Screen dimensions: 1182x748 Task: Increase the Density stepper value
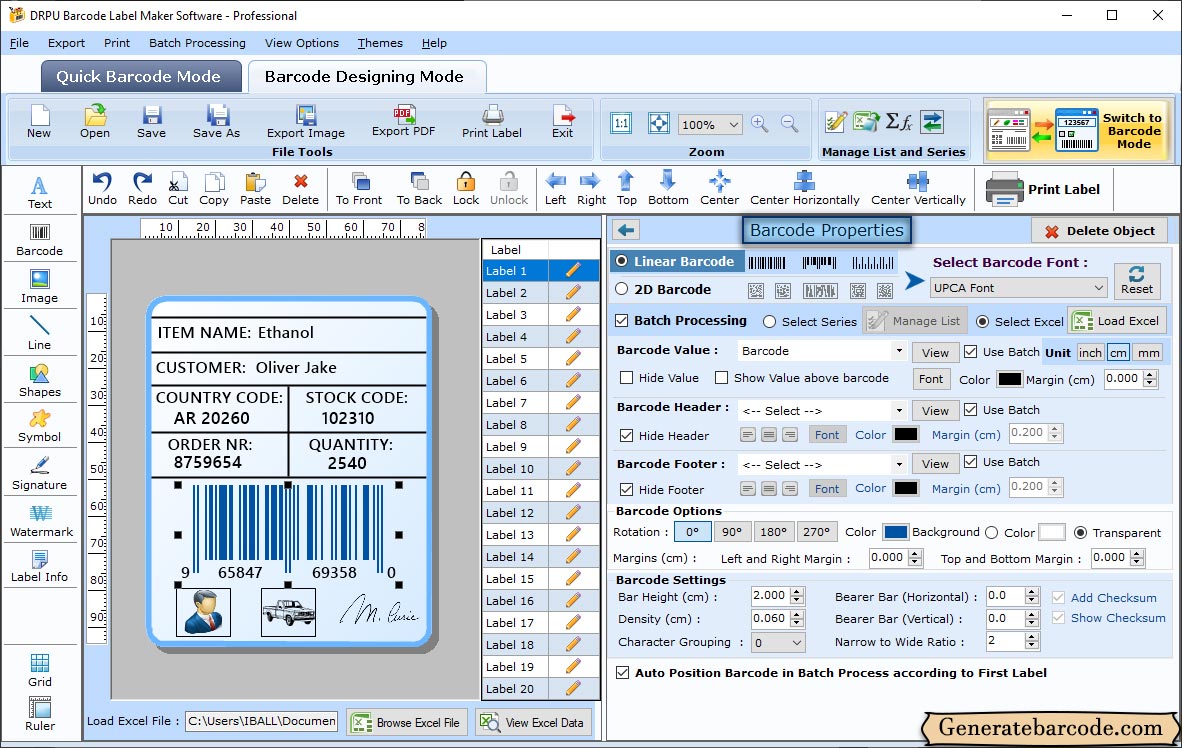(798, 614)
